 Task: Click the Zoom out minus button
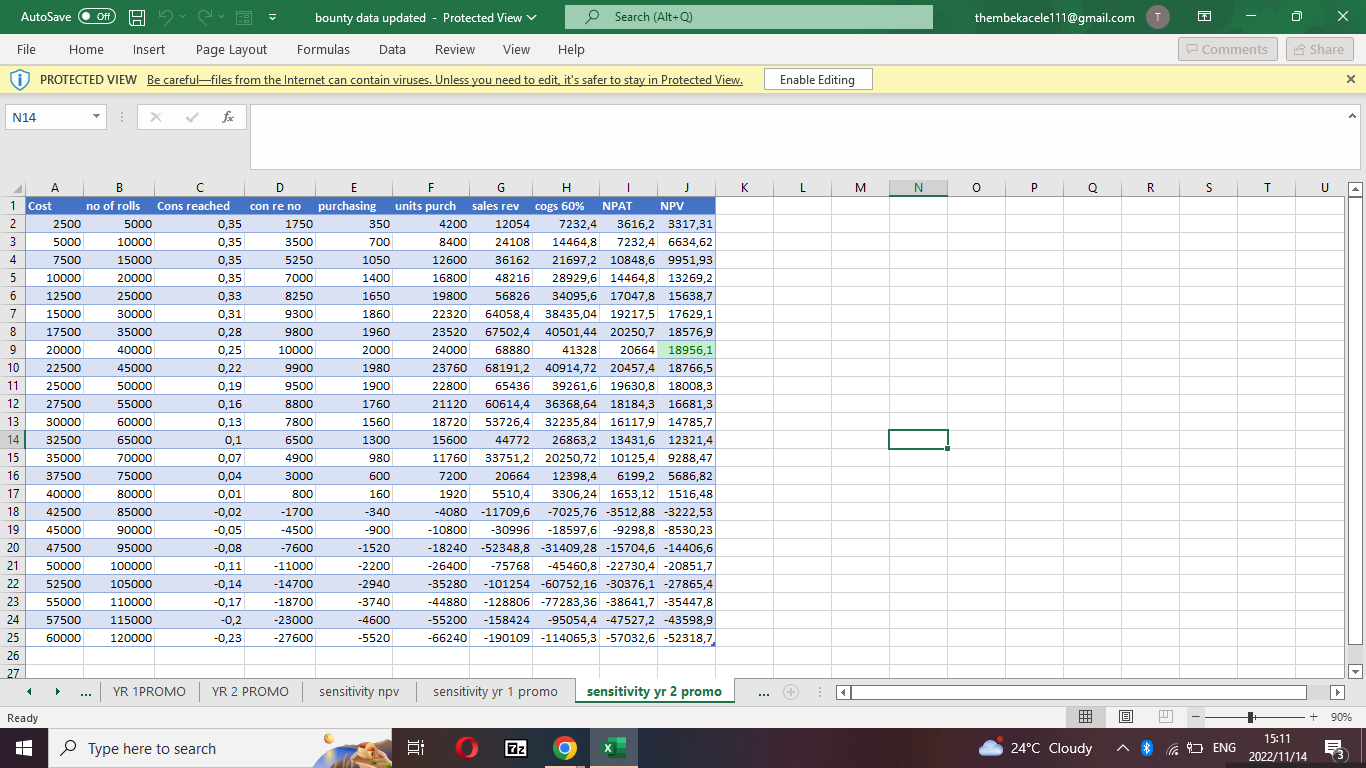[1197, 718]
